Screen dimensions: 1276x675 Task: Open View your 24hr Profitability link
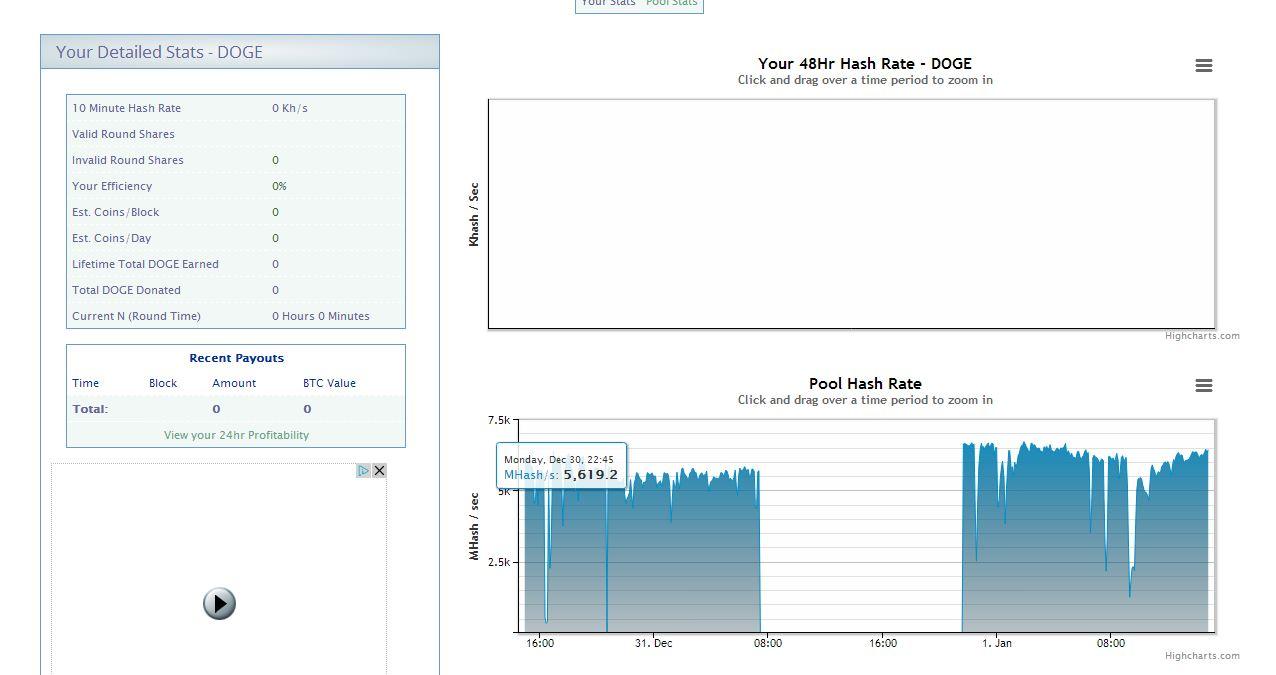(x=237, y=435)
